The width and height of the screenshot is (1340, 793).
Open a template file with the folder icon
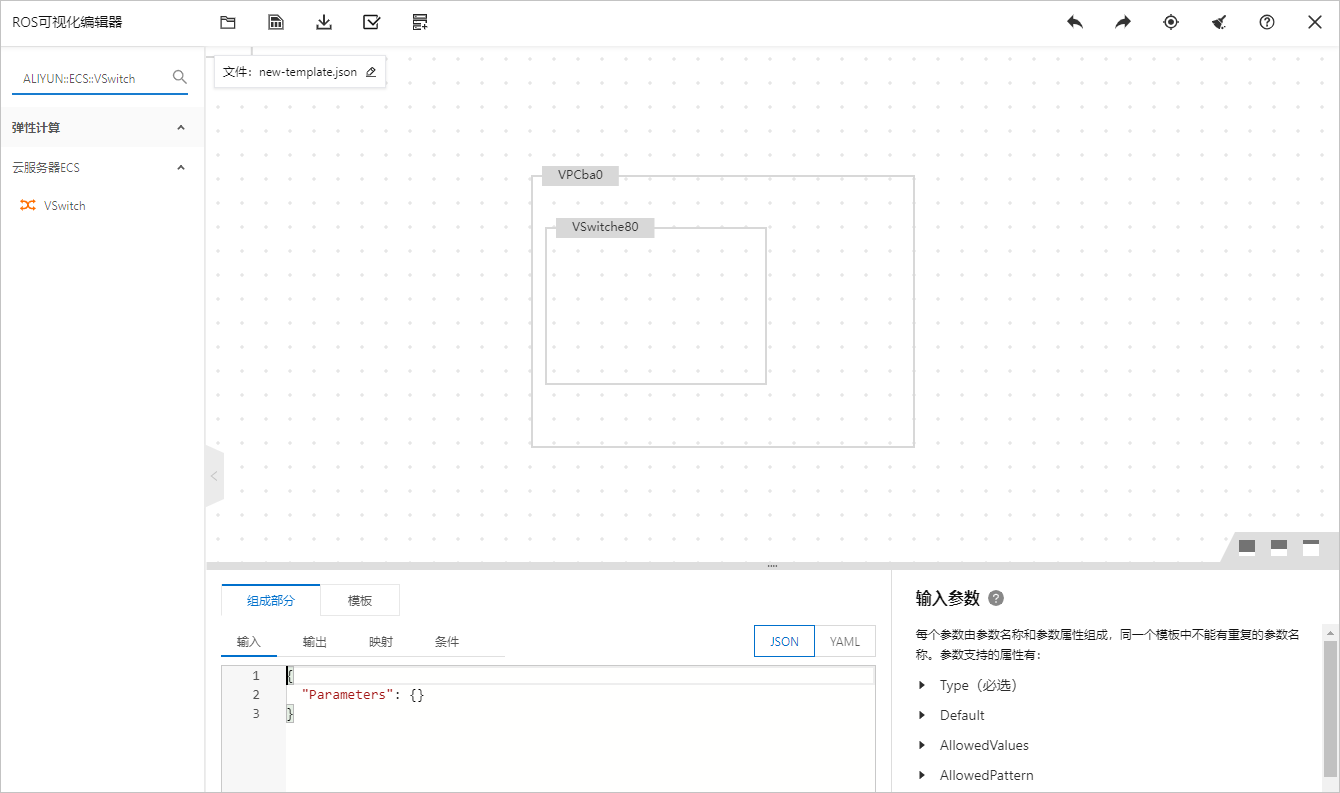[228, 22]
